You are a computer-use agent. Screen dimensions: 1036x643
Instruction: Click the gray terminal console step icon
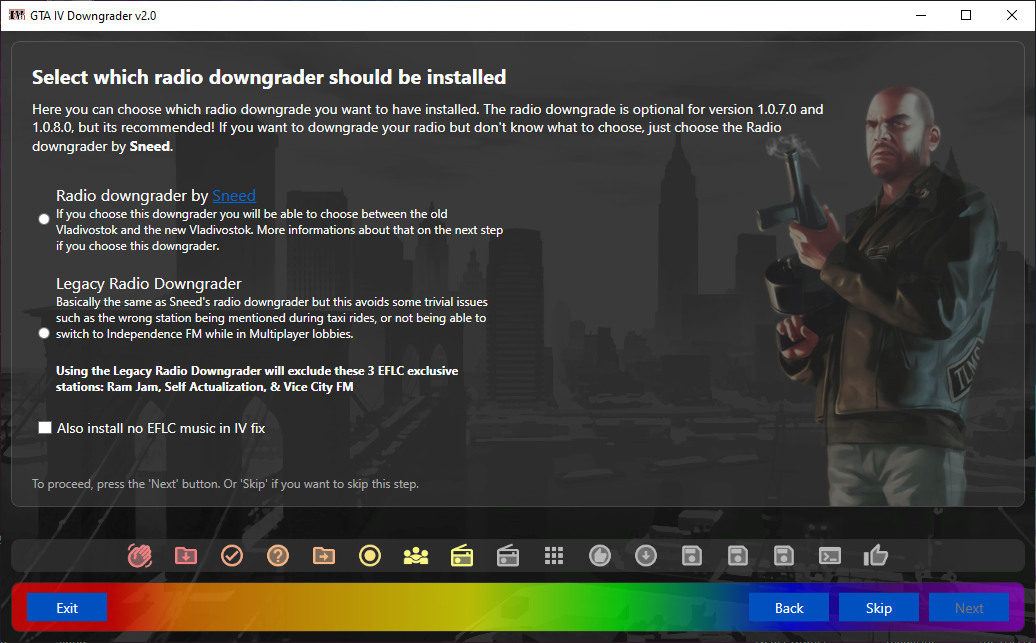(829, 555)
